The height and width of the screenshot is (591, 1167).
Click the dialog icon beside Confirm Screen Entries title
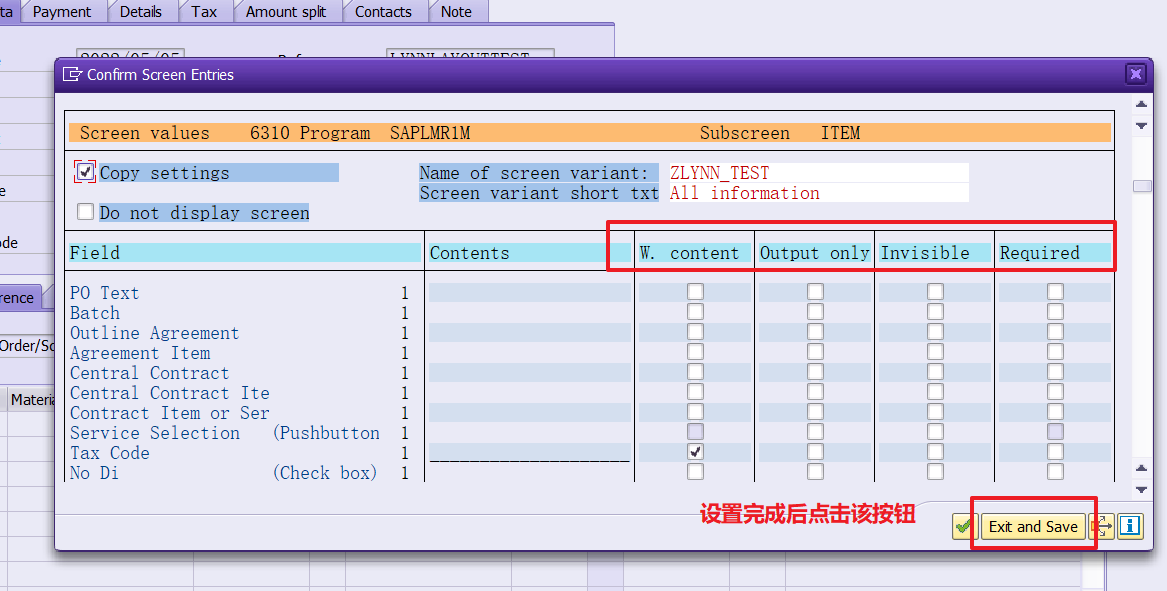[72, 74]
